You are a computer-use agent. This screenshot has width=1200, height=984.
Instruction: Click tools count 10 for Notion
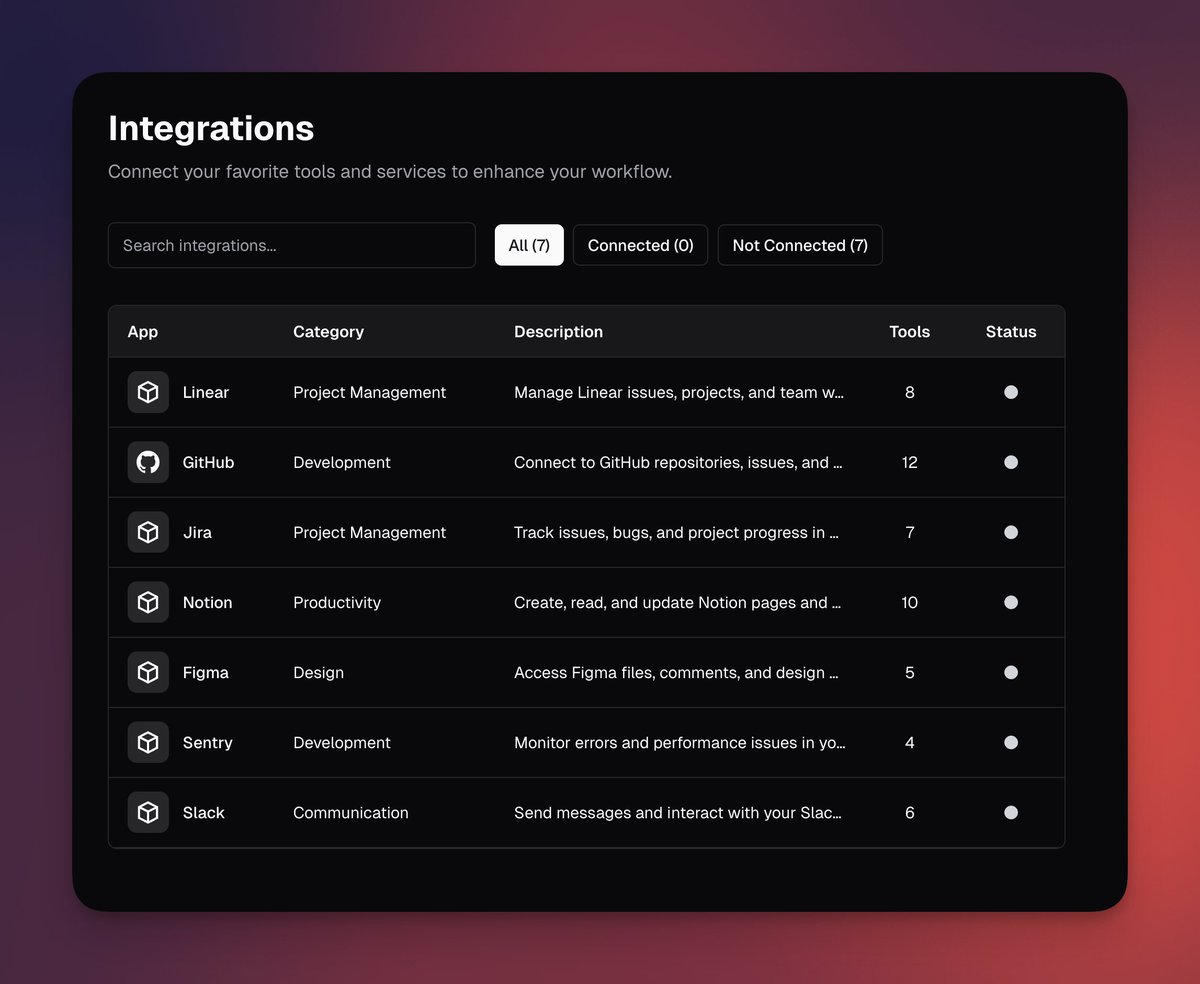pyautogui.click(x=910, y=602)
